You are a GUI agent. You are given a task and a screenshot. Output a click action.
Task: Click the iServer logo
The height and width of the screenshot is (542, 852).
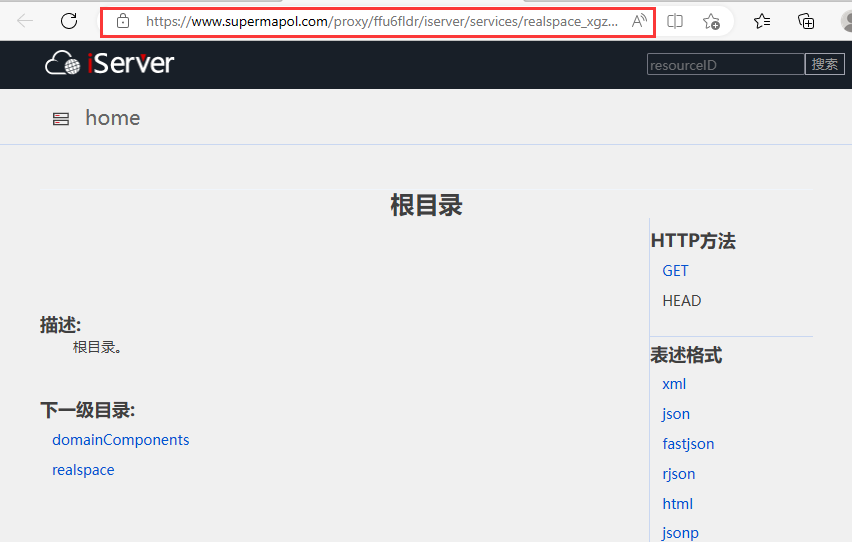pos(110,64)
